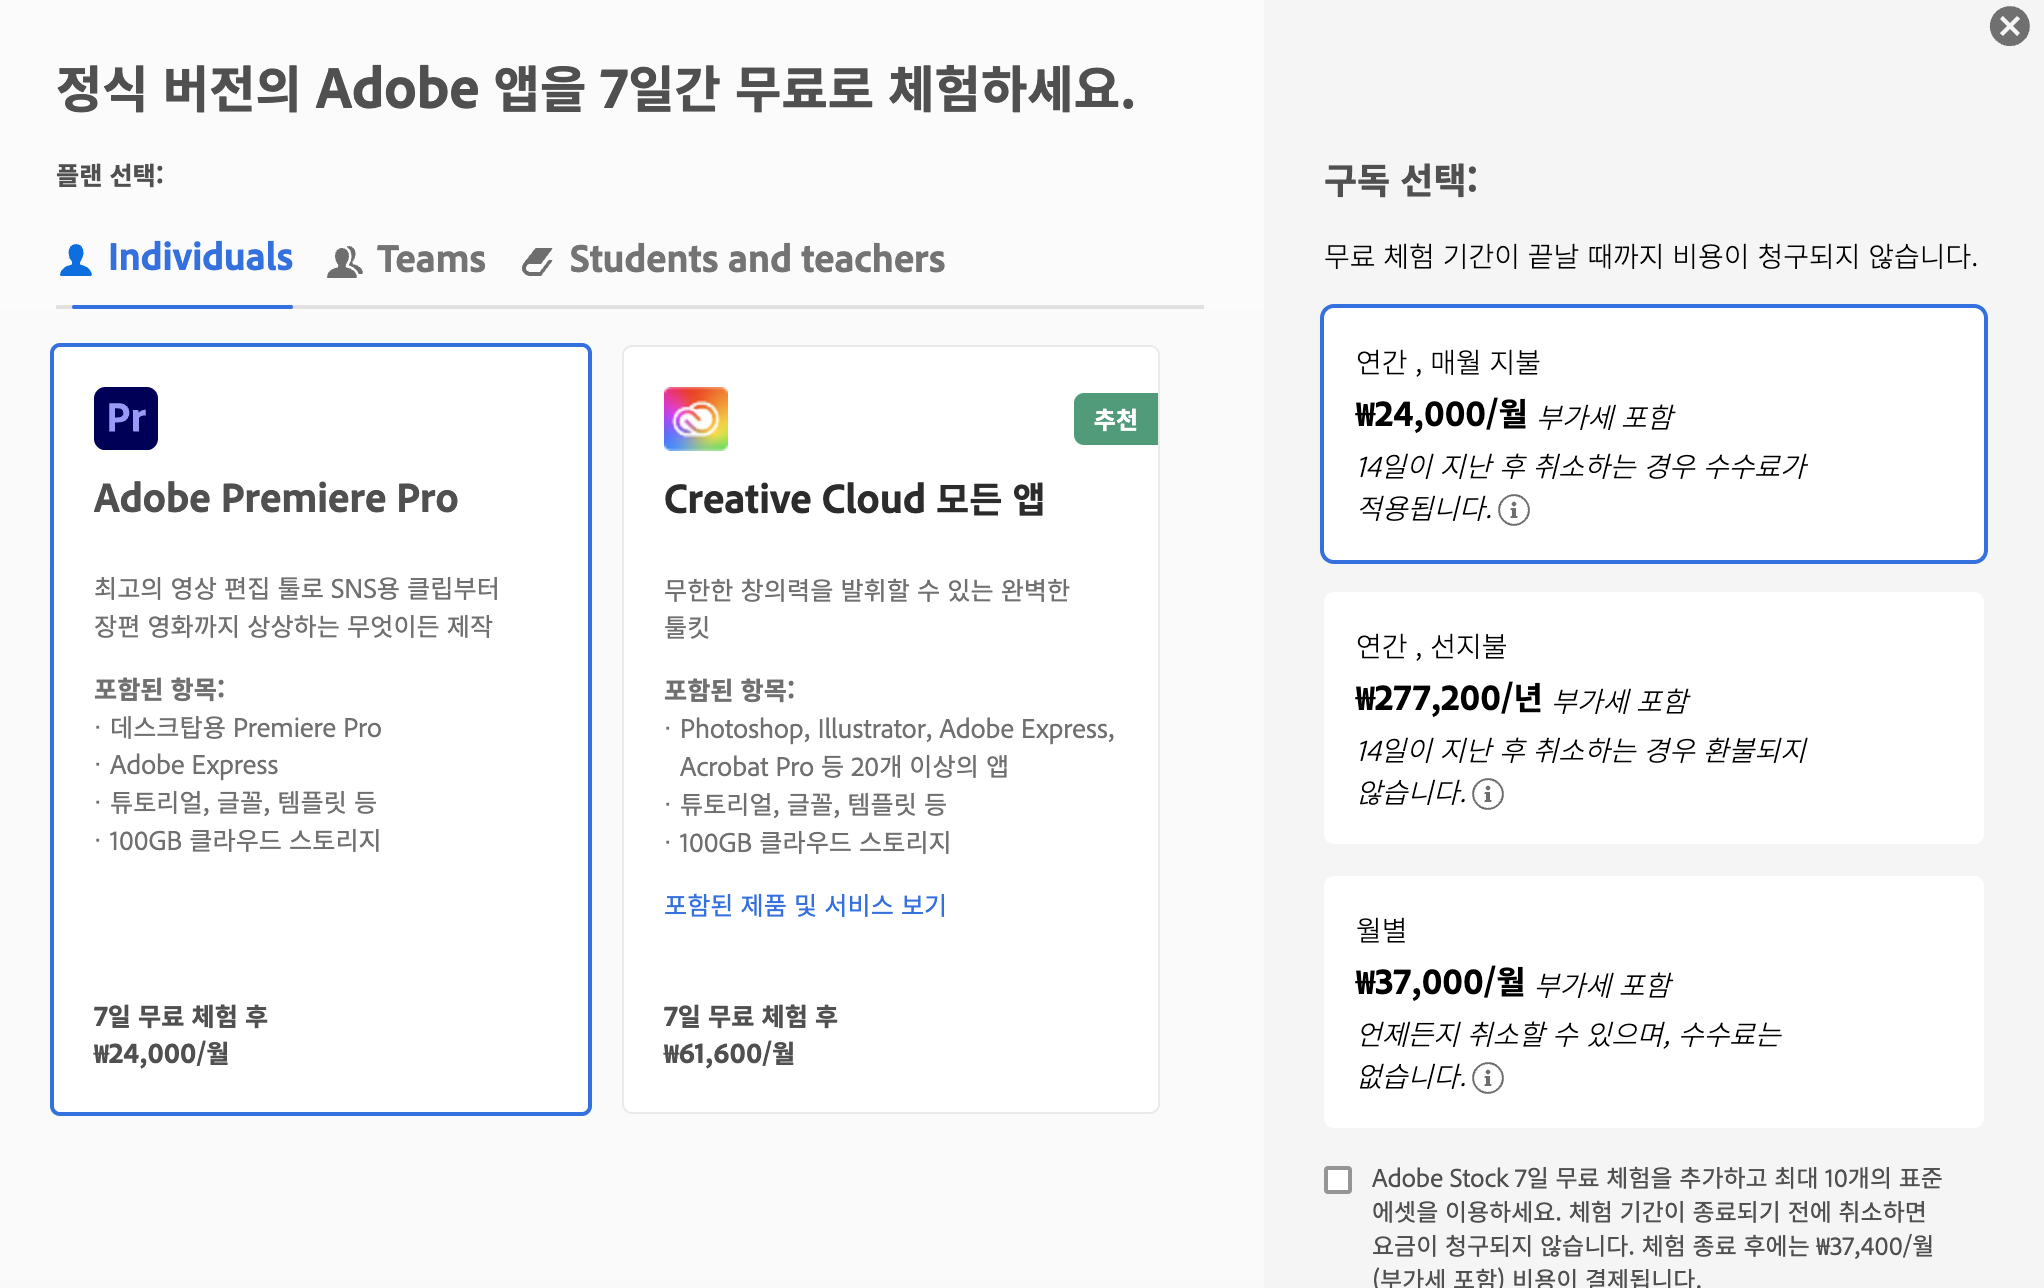This screenshot has height=1288, width=2044.
Task: Click the Adobe Premiere Pro title
Action: [276, 498]
